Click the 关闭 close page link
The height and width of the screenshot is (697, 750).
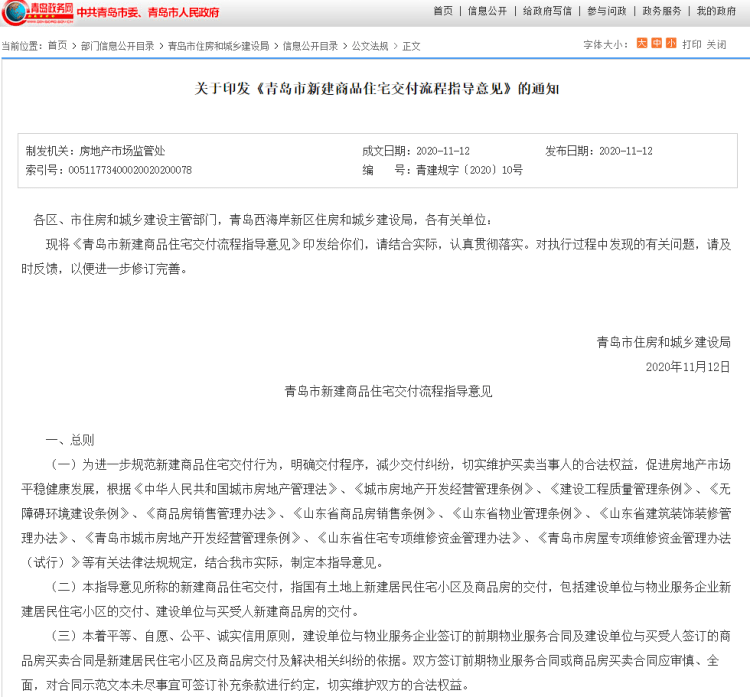[x=716, y=44]
